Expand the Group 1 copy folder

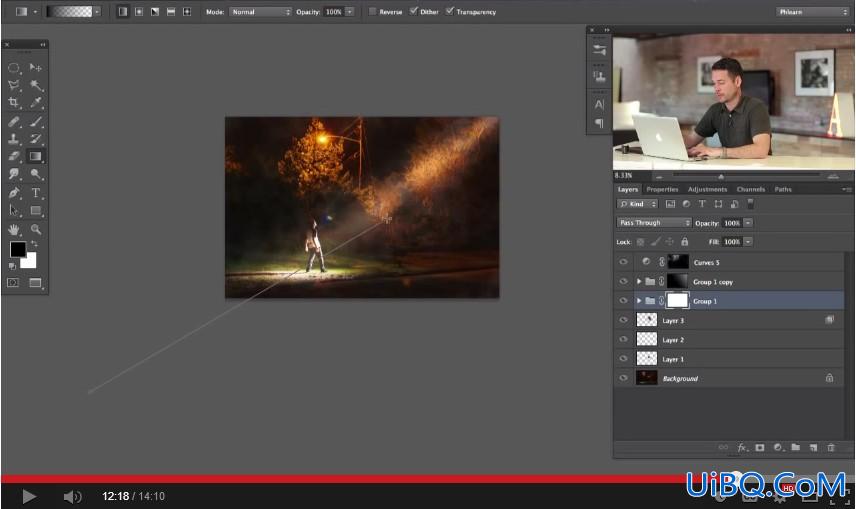(x=639, y=282)
